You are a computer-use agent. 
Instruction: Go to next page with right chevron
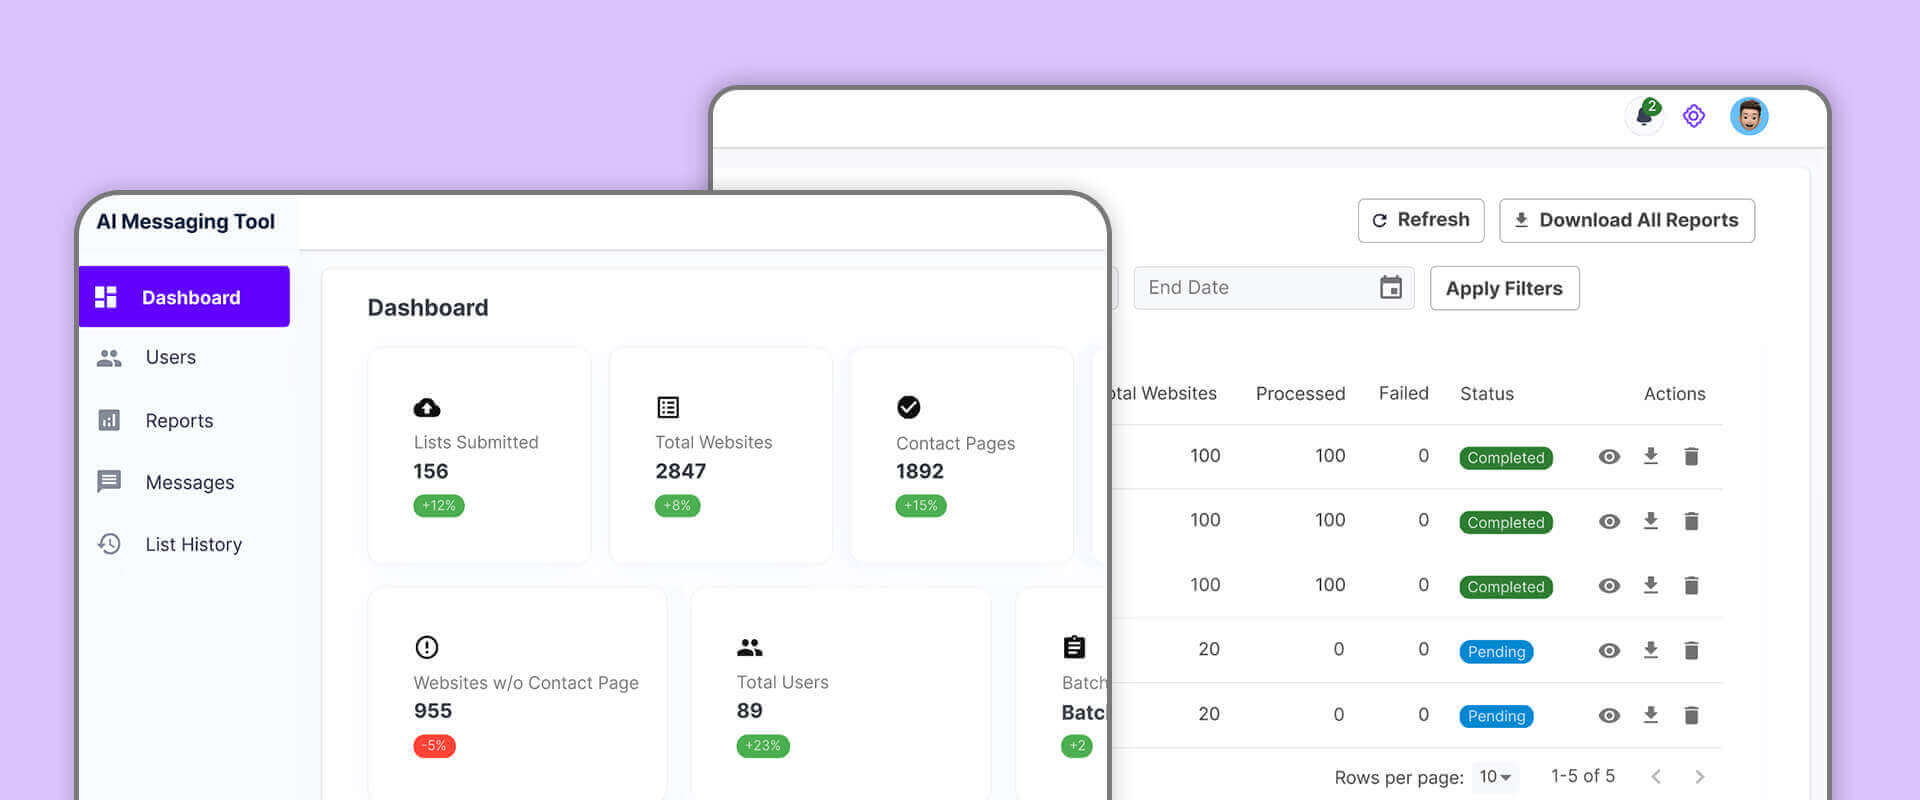coord(1699,777)
